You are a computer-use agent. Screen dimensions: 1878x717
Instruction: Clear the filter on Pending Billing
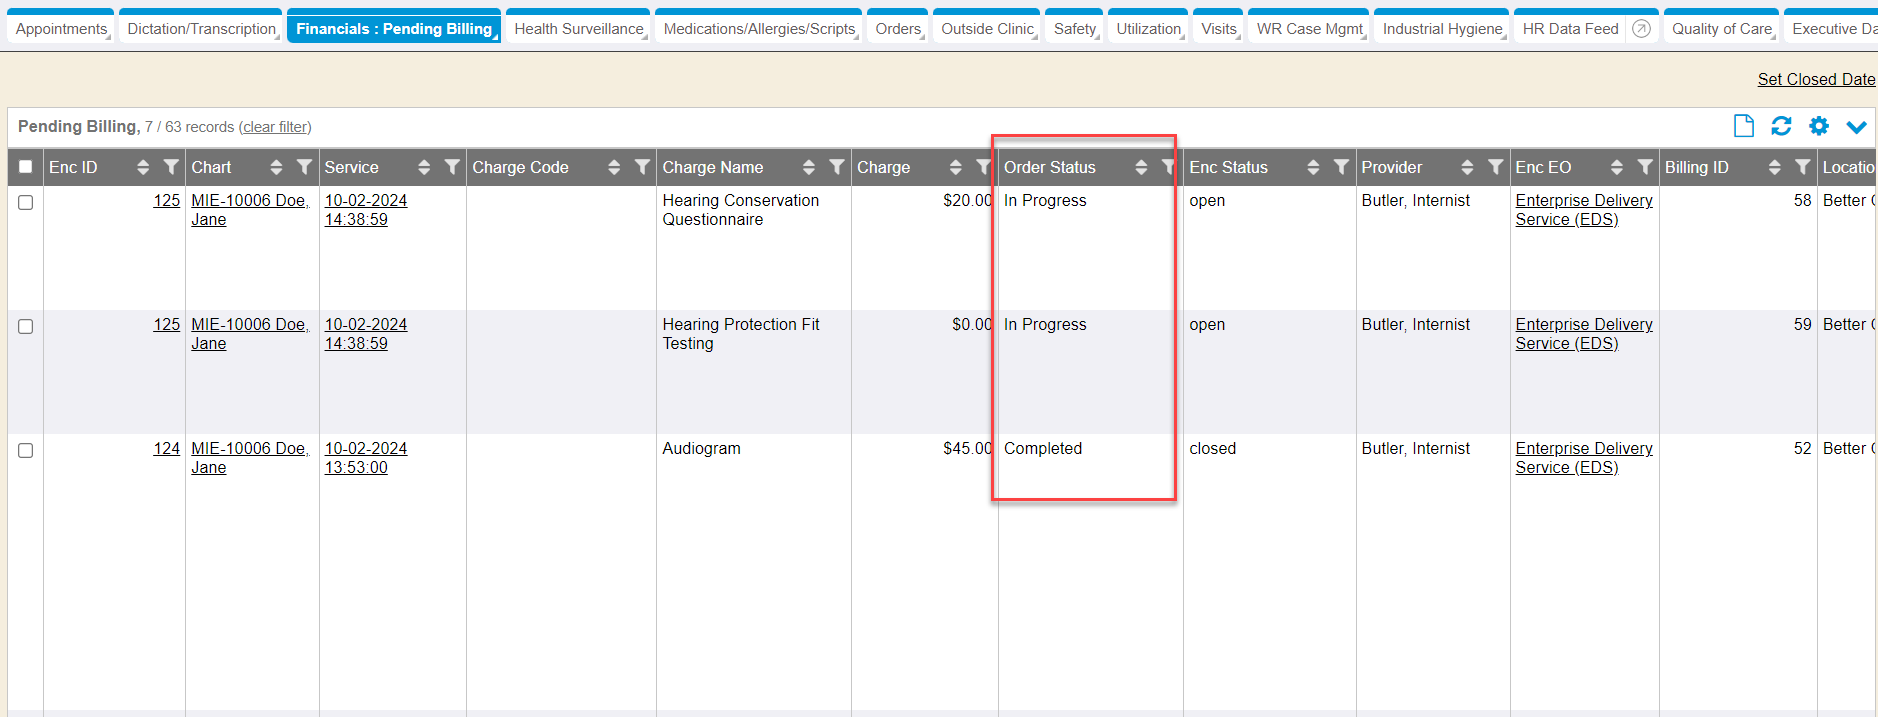pyautogui.click(x=275, y=127)
